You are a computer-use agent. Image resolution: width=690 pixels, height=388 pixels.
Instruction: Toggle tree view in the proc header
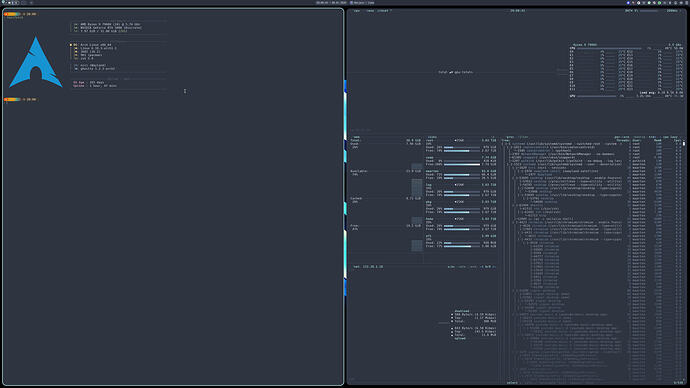[652, 137]
